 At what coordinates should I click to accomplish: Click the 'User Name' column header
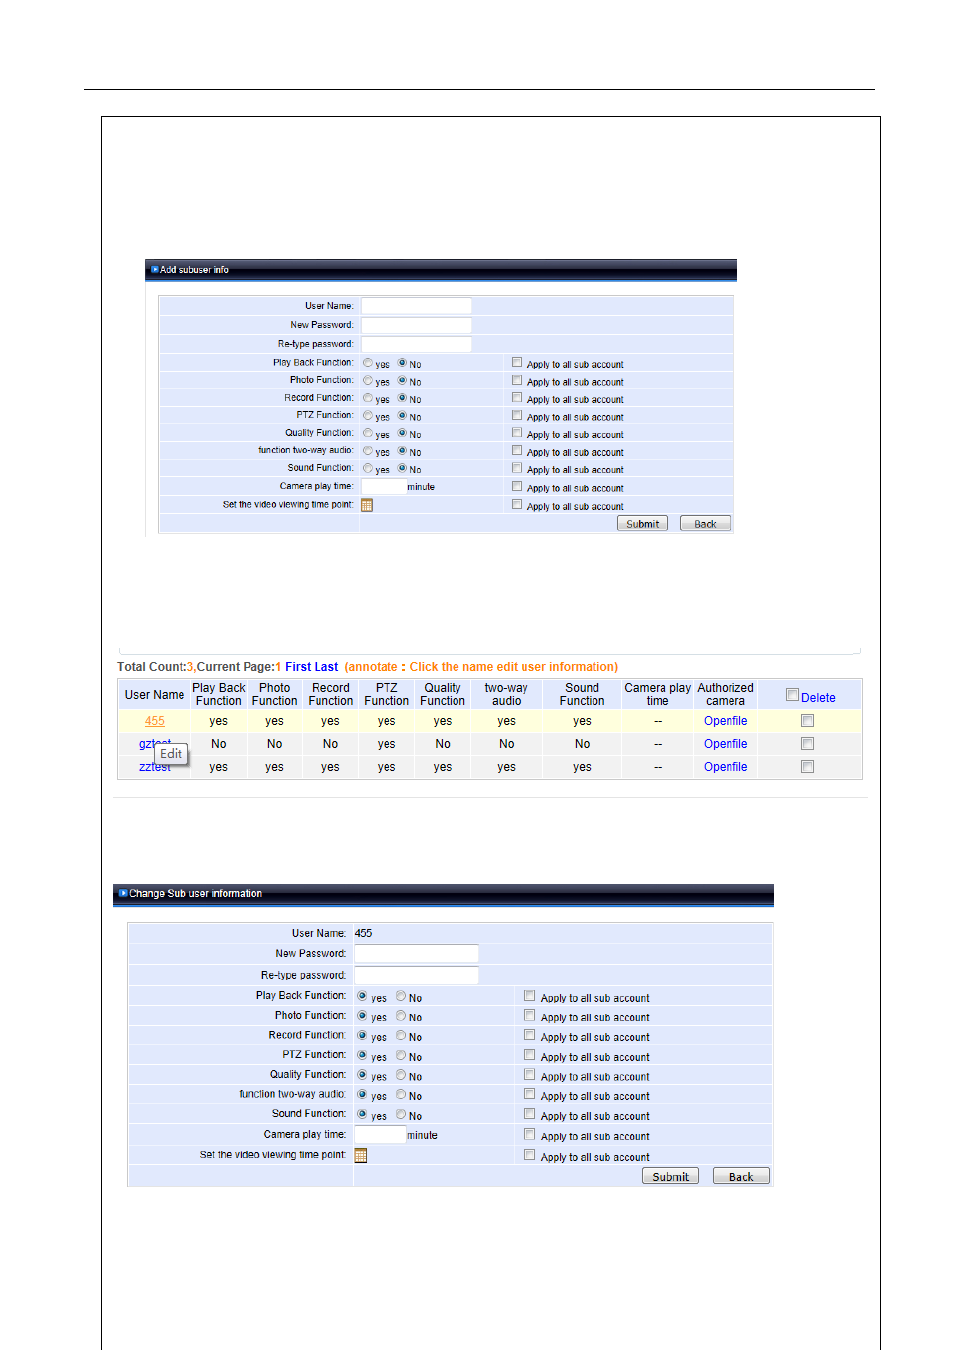pyautogui.click(x=154, y=695)
